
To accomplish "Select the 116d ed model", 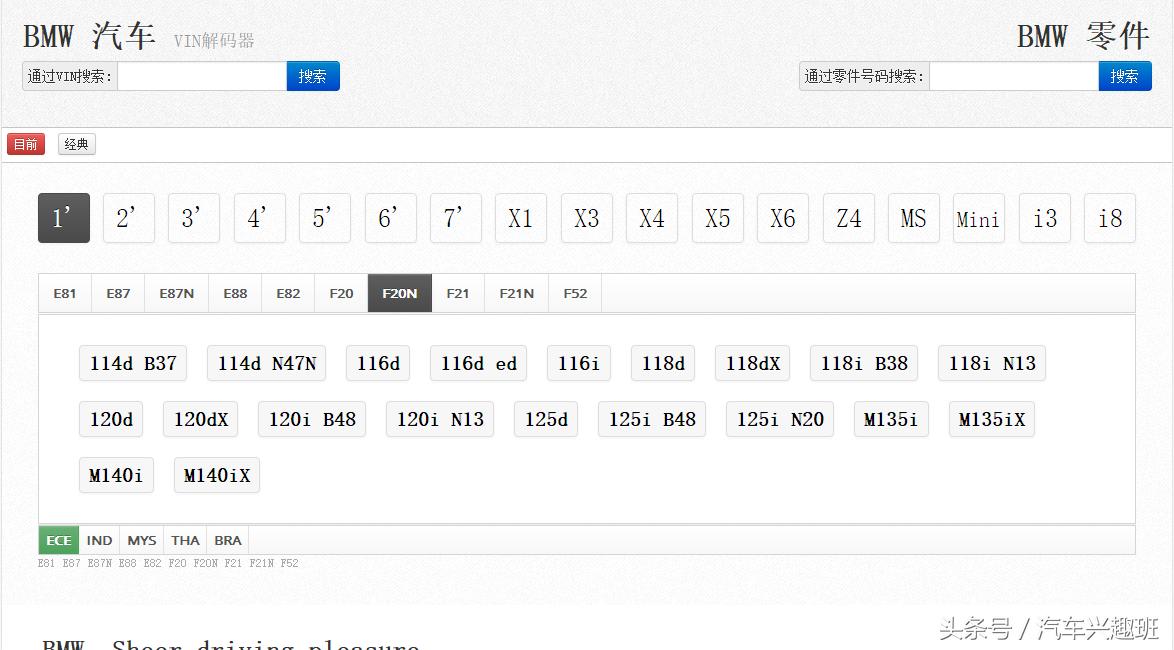I will click(478, 363).
